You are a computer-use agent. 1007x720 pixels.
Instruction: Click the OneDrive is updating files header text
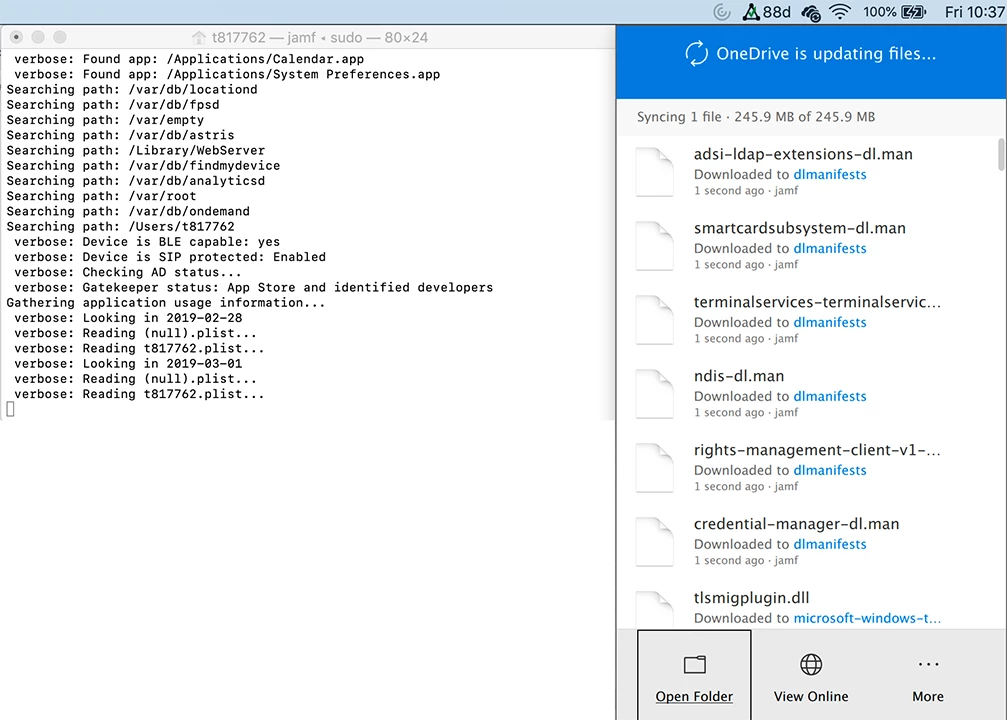(826, 53)
